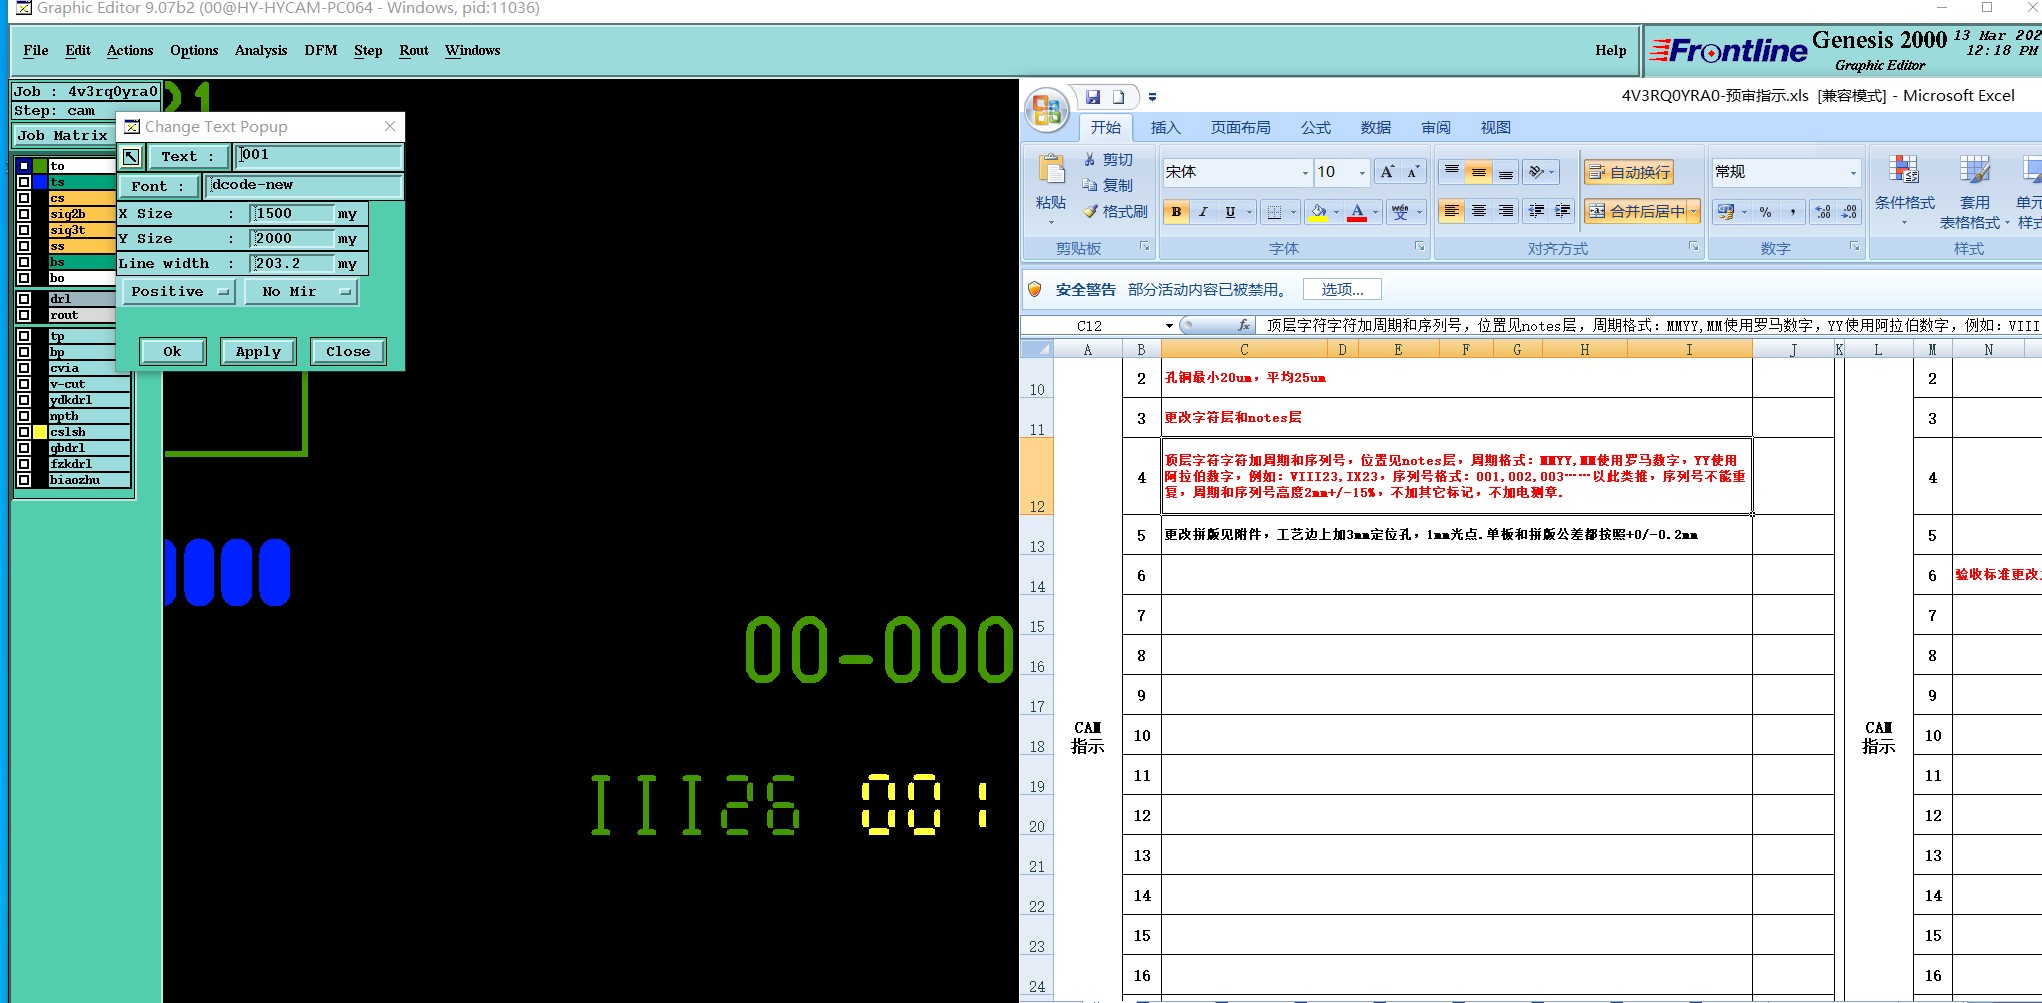Toggle the checkbox for layer drl
This screenshot has height=1003, width=2042.
click(x=24, y=299)
